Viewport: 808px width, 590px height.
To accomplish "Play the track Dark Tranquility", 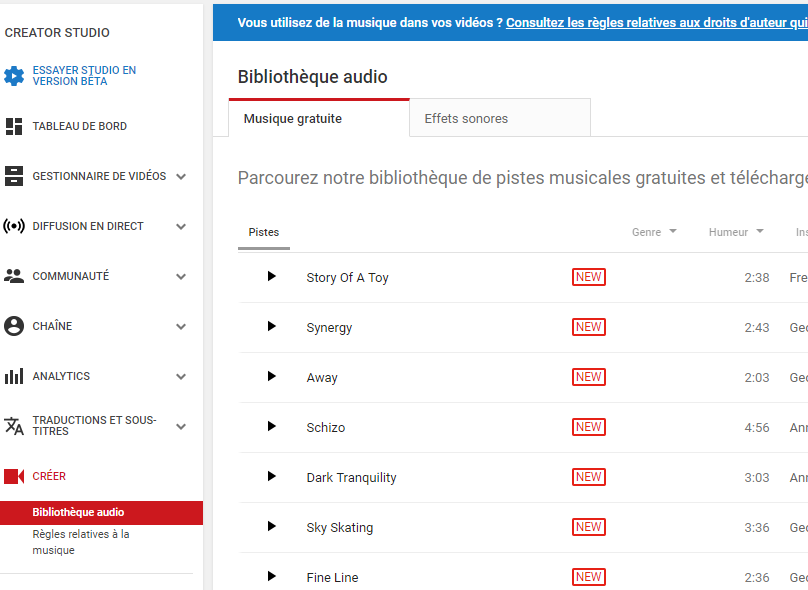I will point(272,477).
